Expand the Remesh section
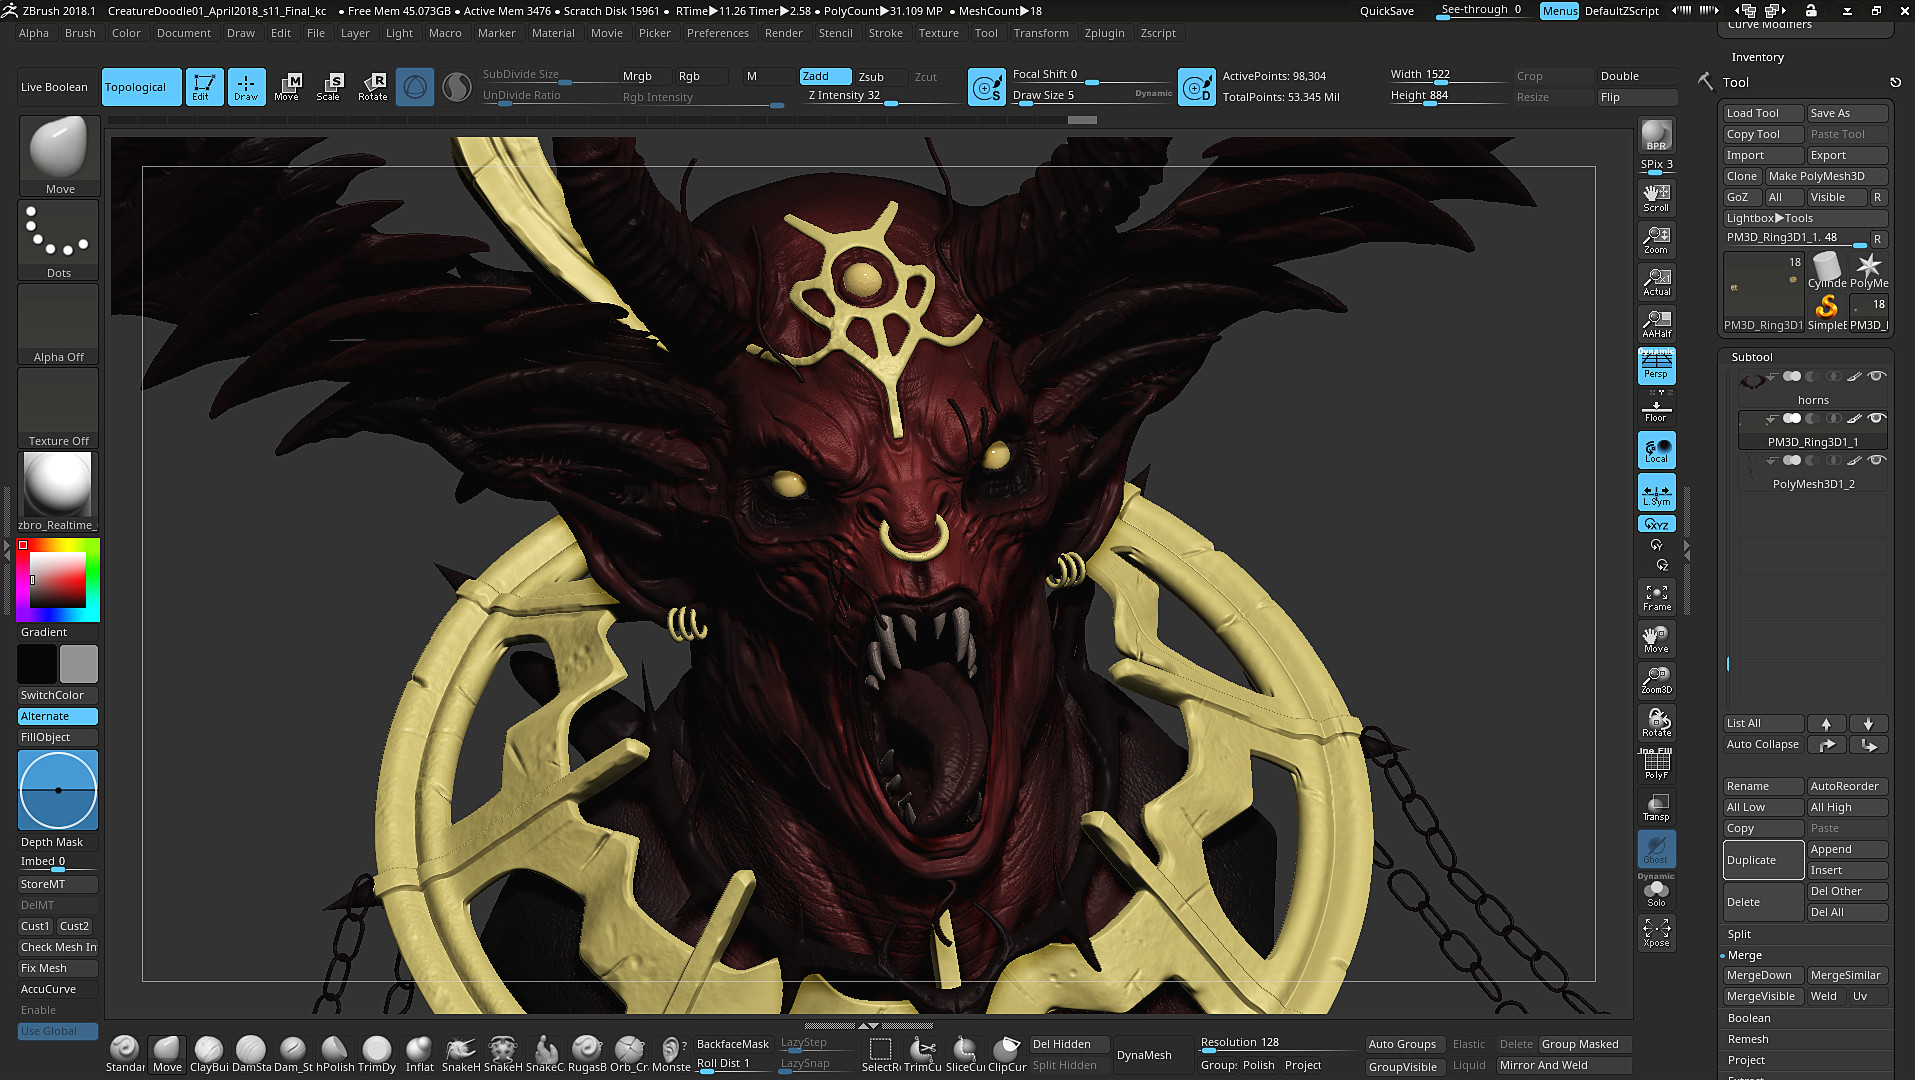The image size is (1915, 1080). 1747,1039
